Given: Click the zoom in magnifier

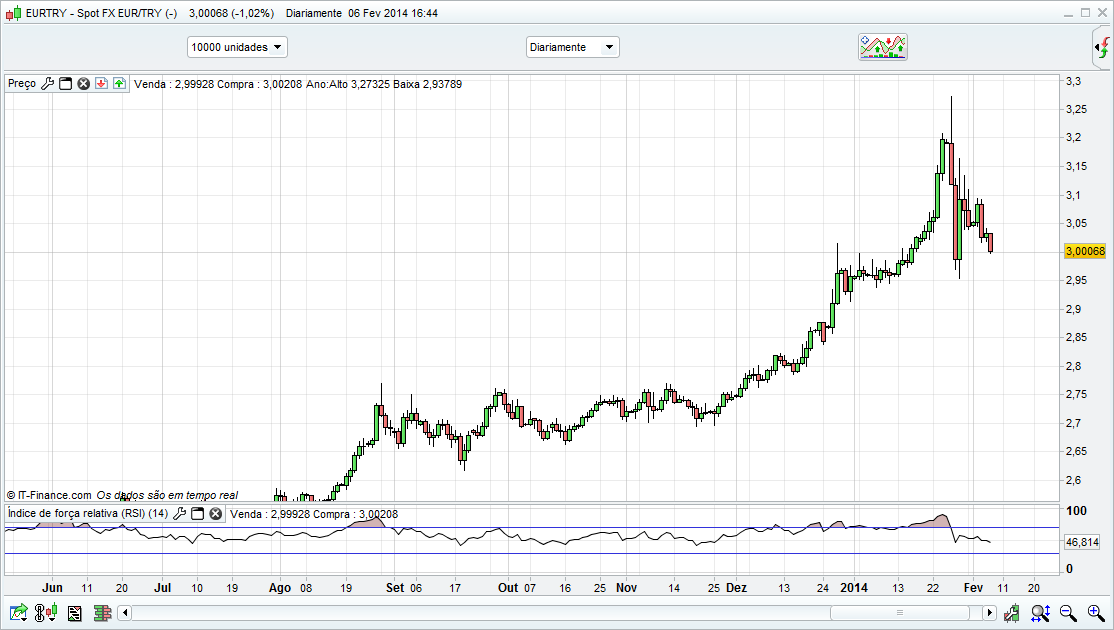Looking at the screenshot, I should pyautogui.click(x=1096, y=613).
